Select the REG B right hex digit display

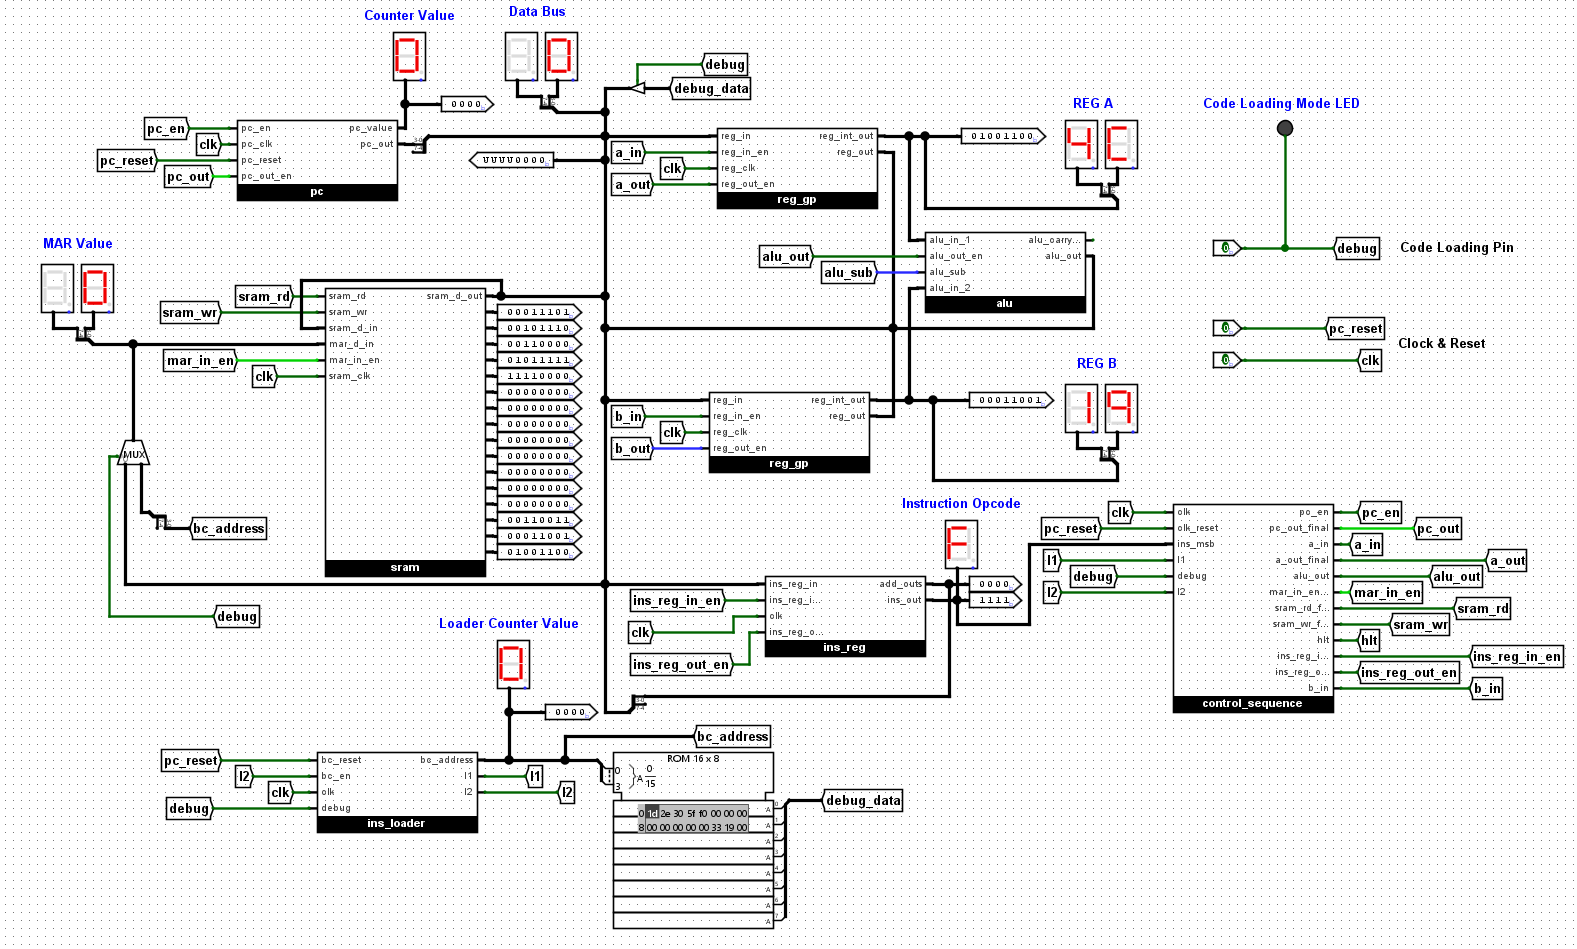tap(1121, 408)
